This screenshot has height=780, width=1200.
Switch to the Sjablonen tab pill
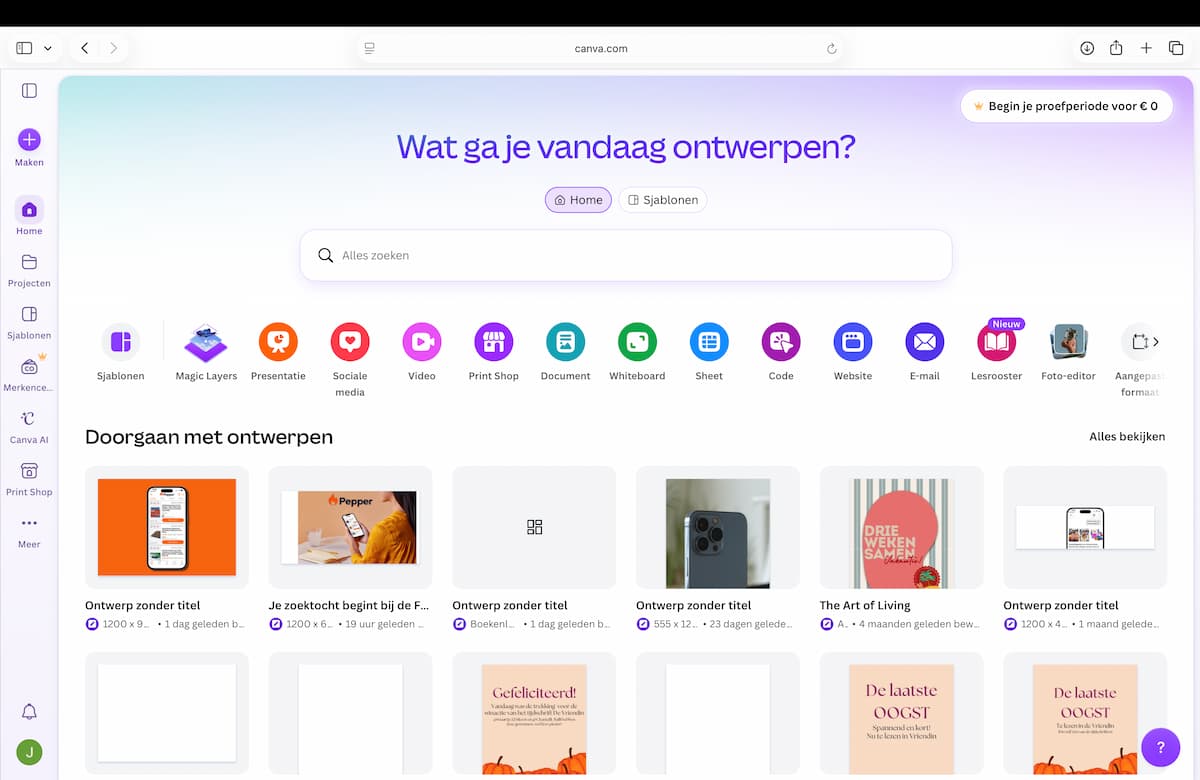point(663,200)
